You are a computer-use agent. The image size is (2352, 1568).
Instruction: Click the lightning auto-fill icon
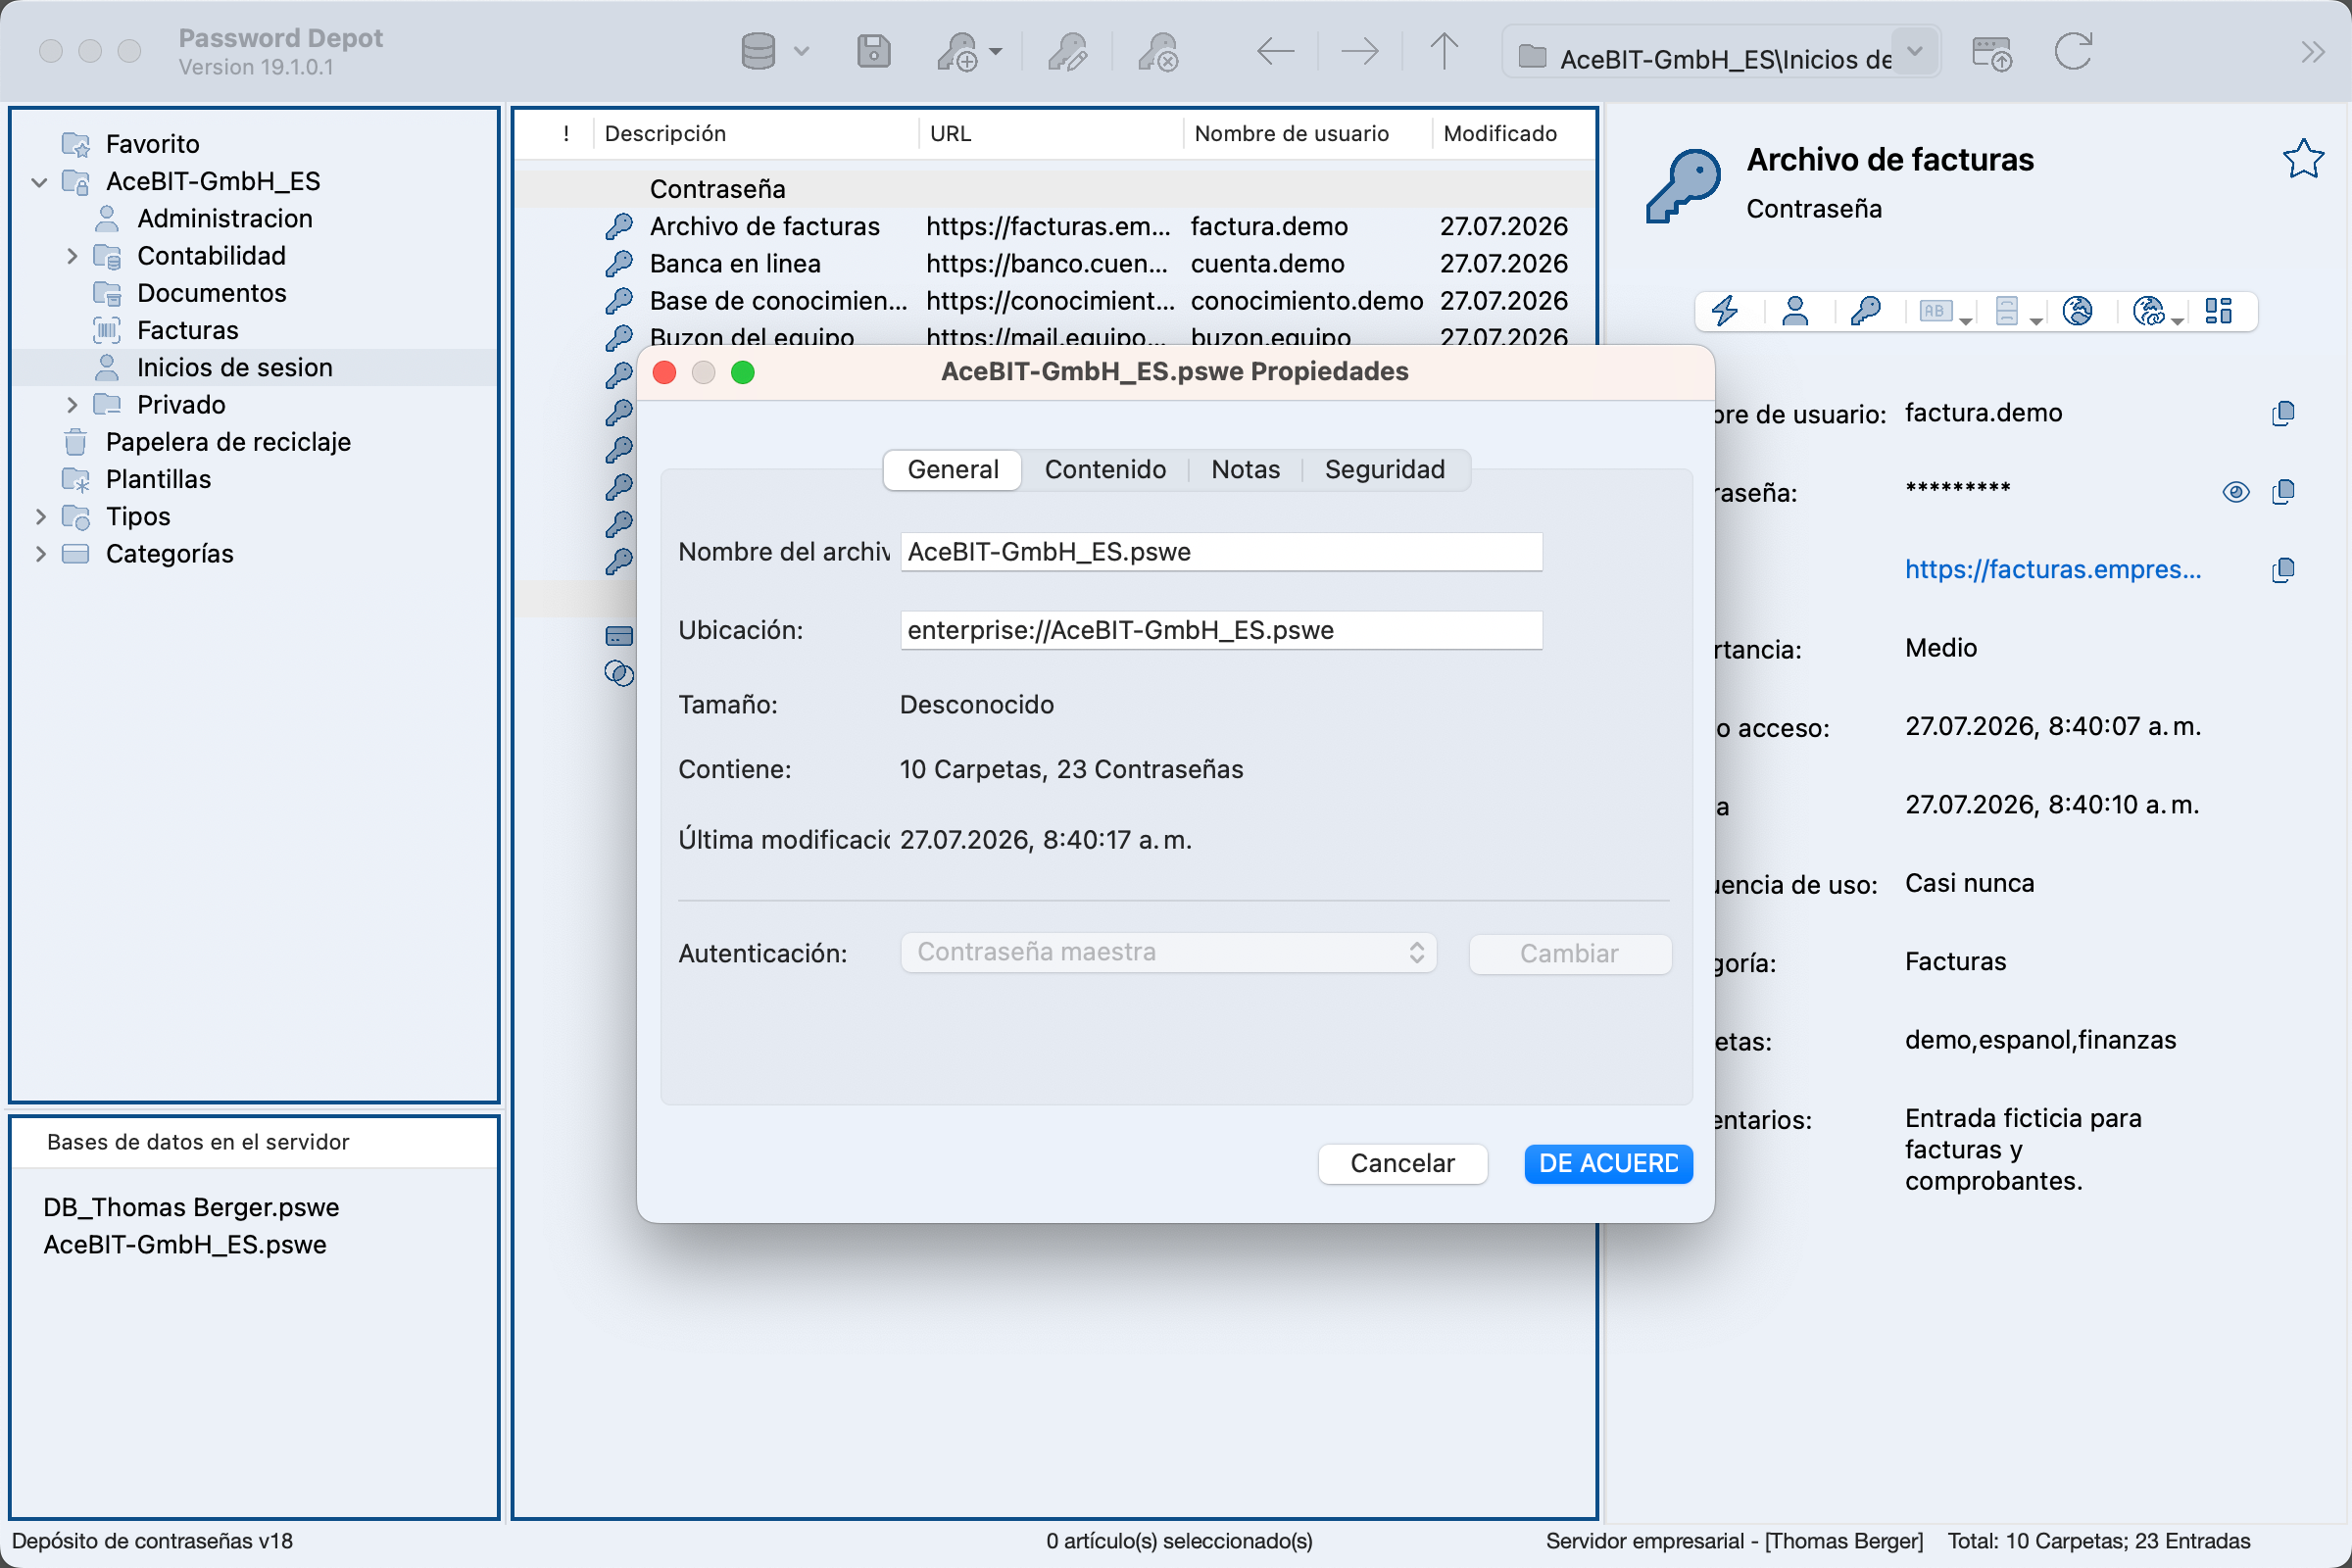pyautogui.click(x=1725, y=311)
